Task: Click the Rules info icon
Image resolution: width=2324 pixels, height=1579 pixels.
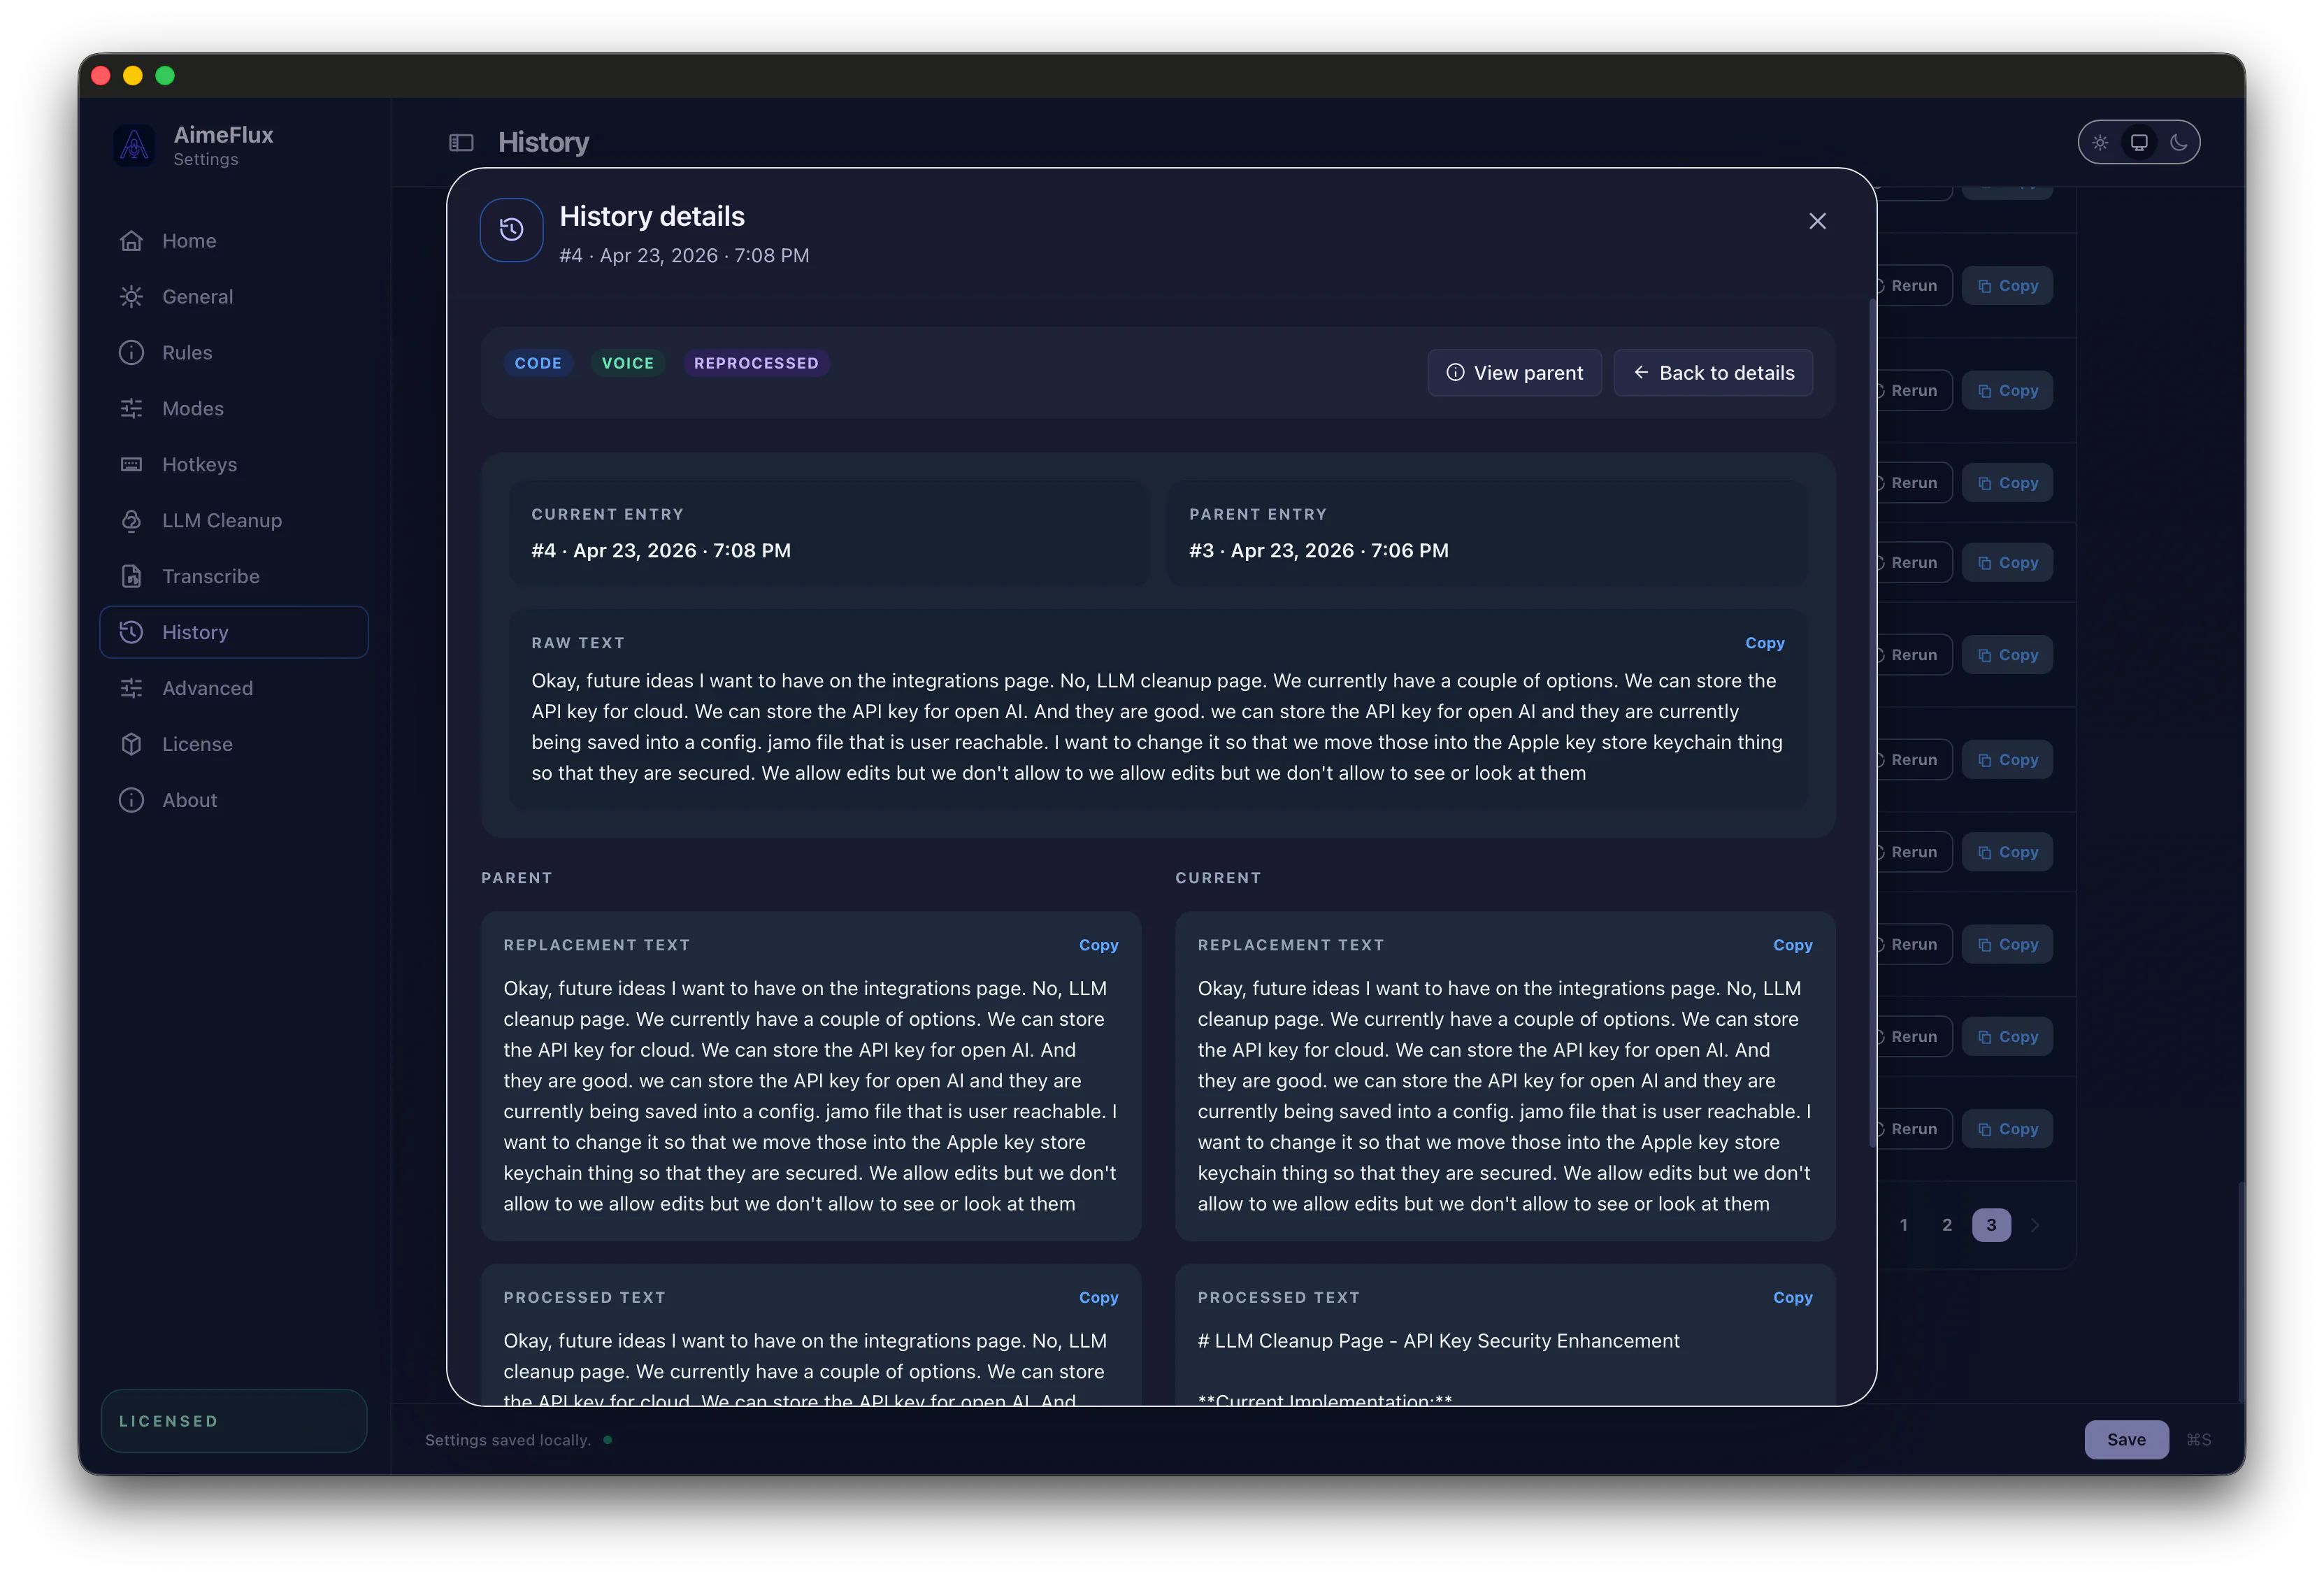Action: coord(131,353)
